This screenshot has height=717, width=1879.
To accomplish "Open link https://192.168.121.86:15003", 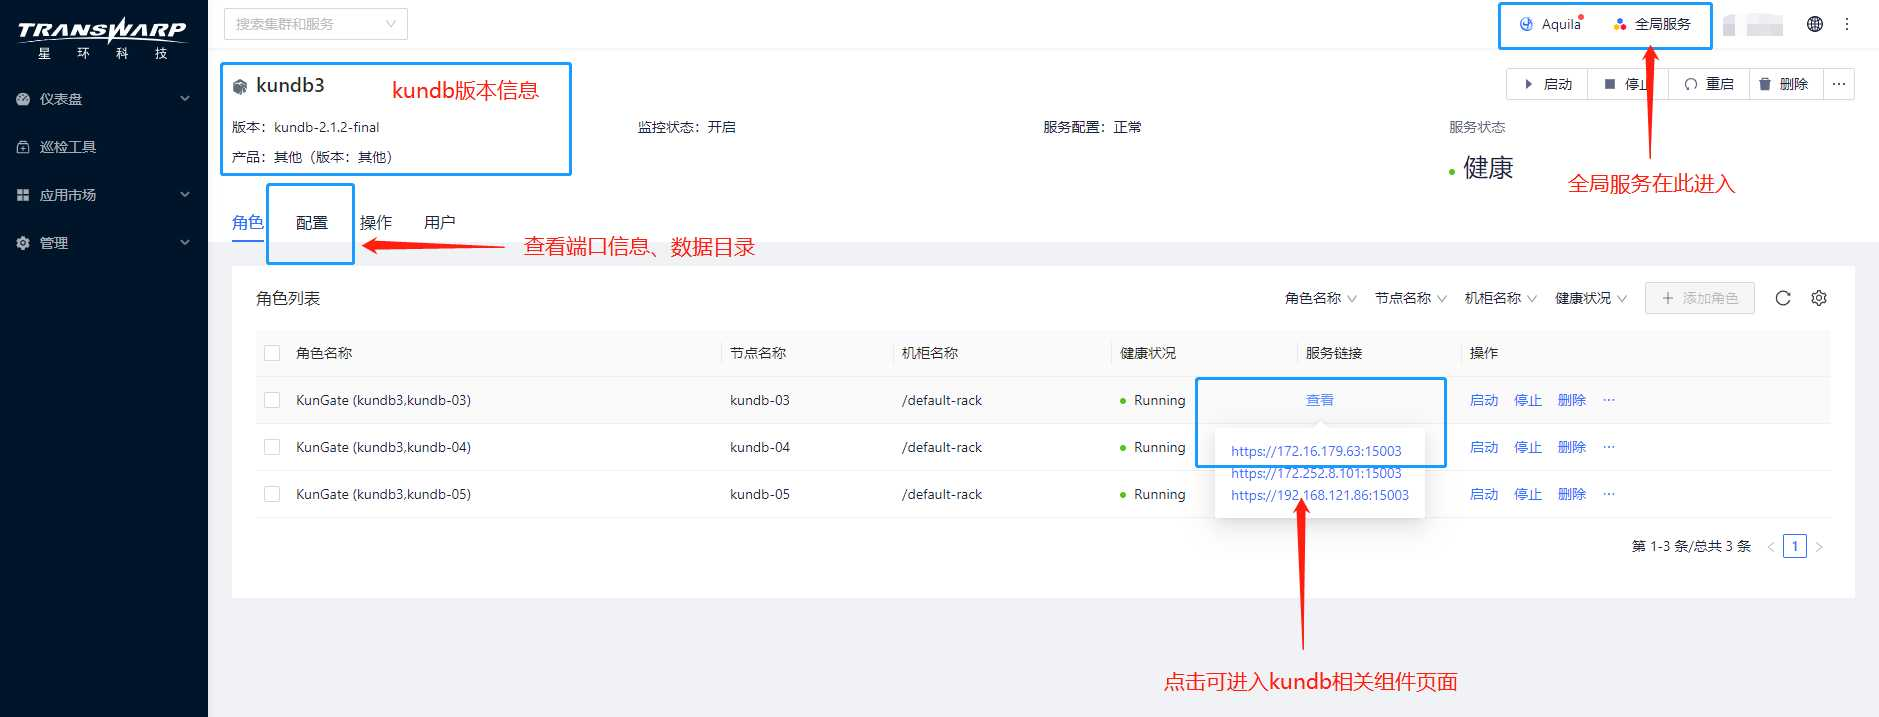I will pos(1320,495).
